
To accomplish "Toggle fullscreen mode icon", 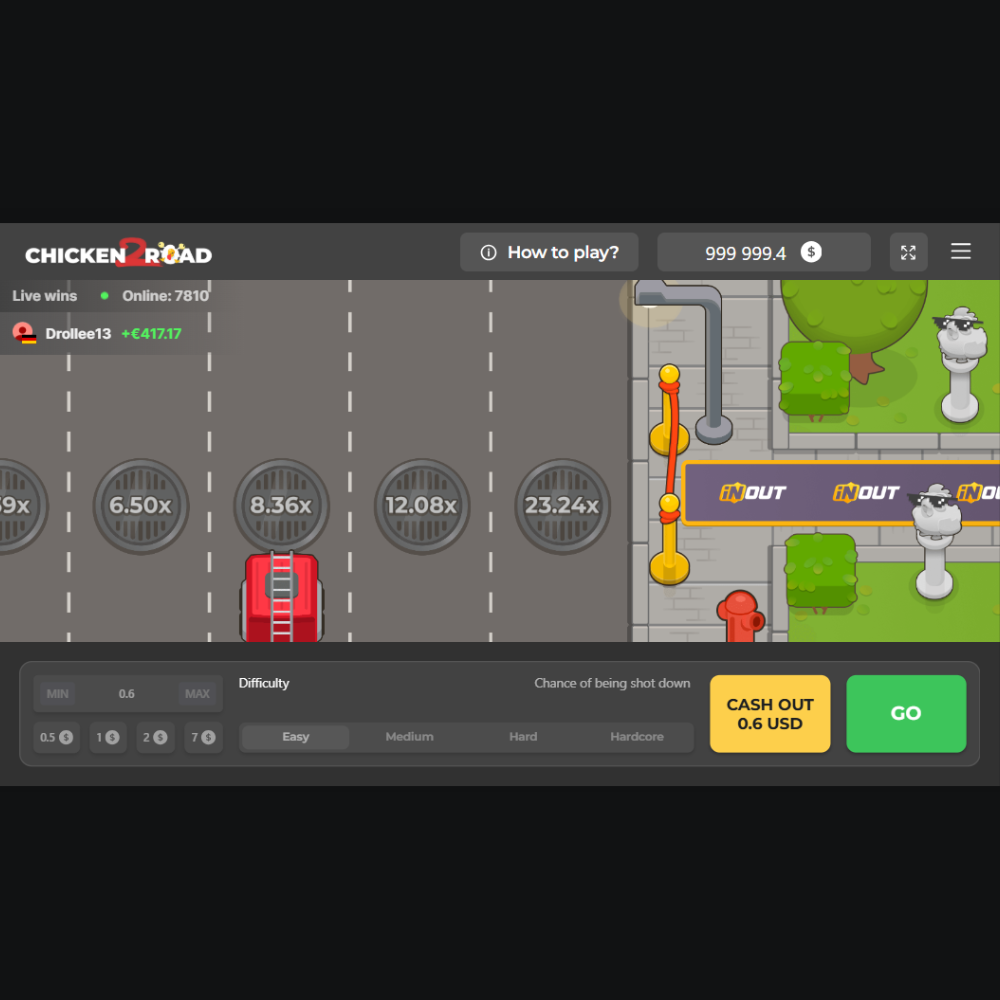I will 908,252.
